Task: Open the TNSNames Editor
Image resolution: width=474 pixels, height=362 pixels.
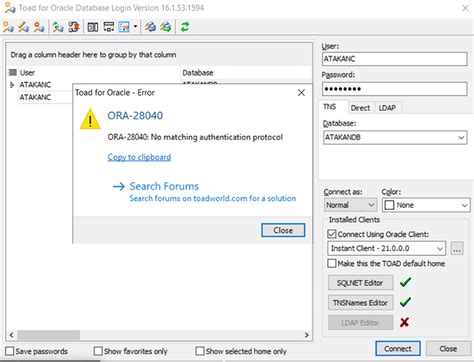Action: [x=360, y=303]
